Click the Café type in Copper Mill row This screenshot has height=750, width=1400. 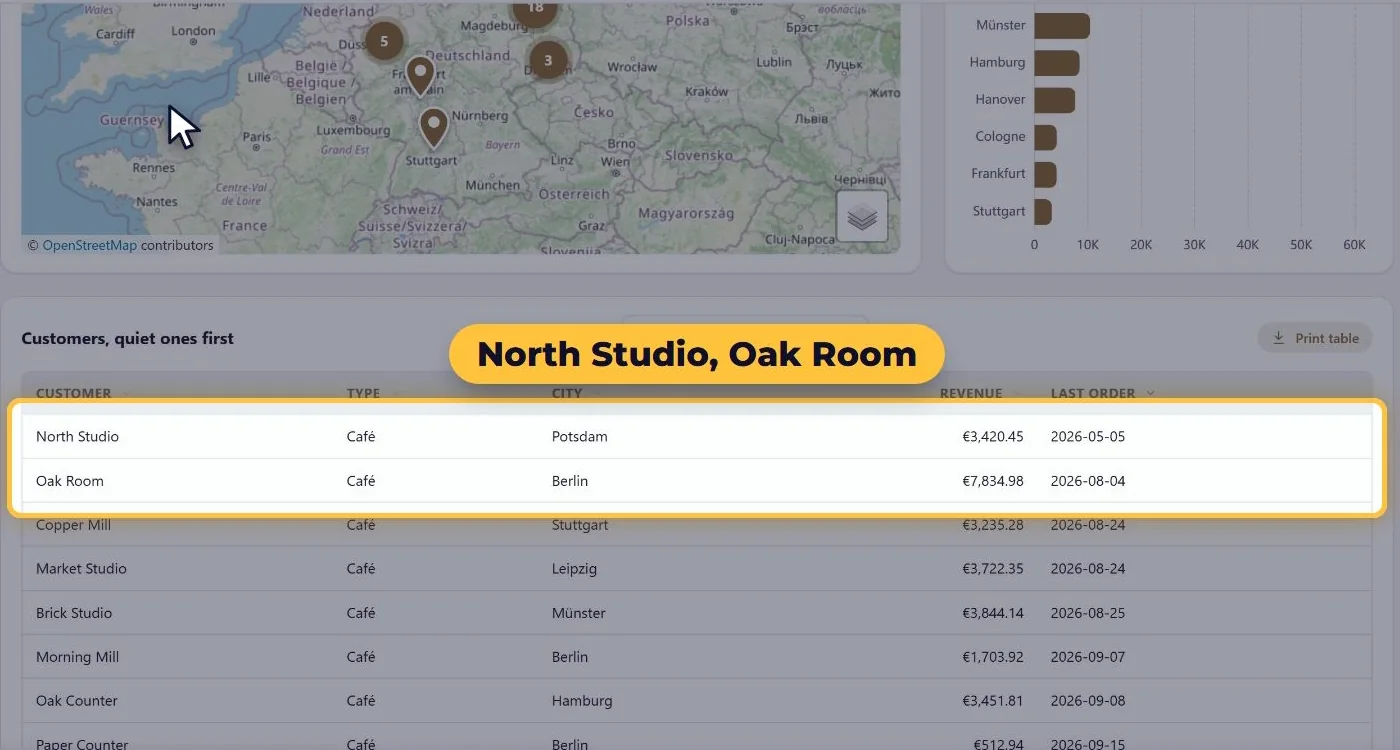(361, 525)
